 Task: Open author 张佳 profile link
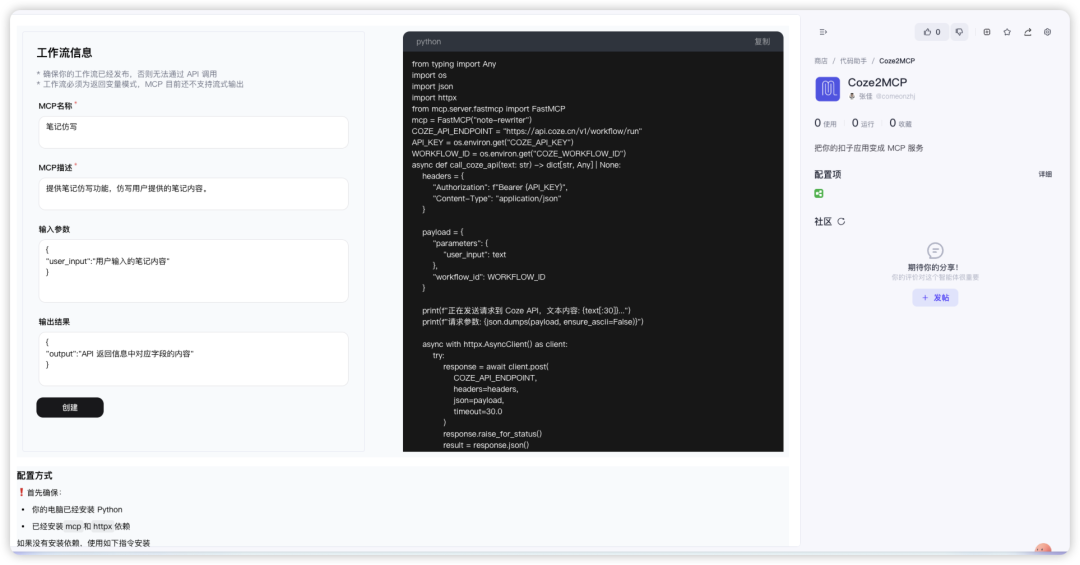click(865, 96)
